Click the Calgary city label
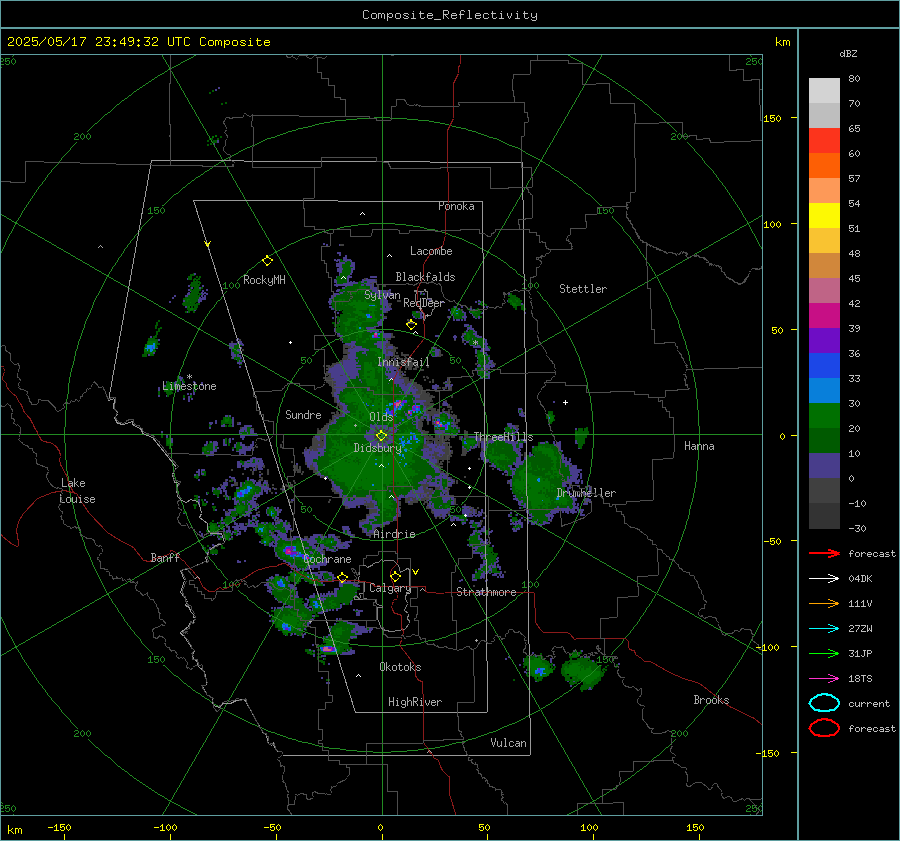Viewport: 900px width, 841px height. 390,588
